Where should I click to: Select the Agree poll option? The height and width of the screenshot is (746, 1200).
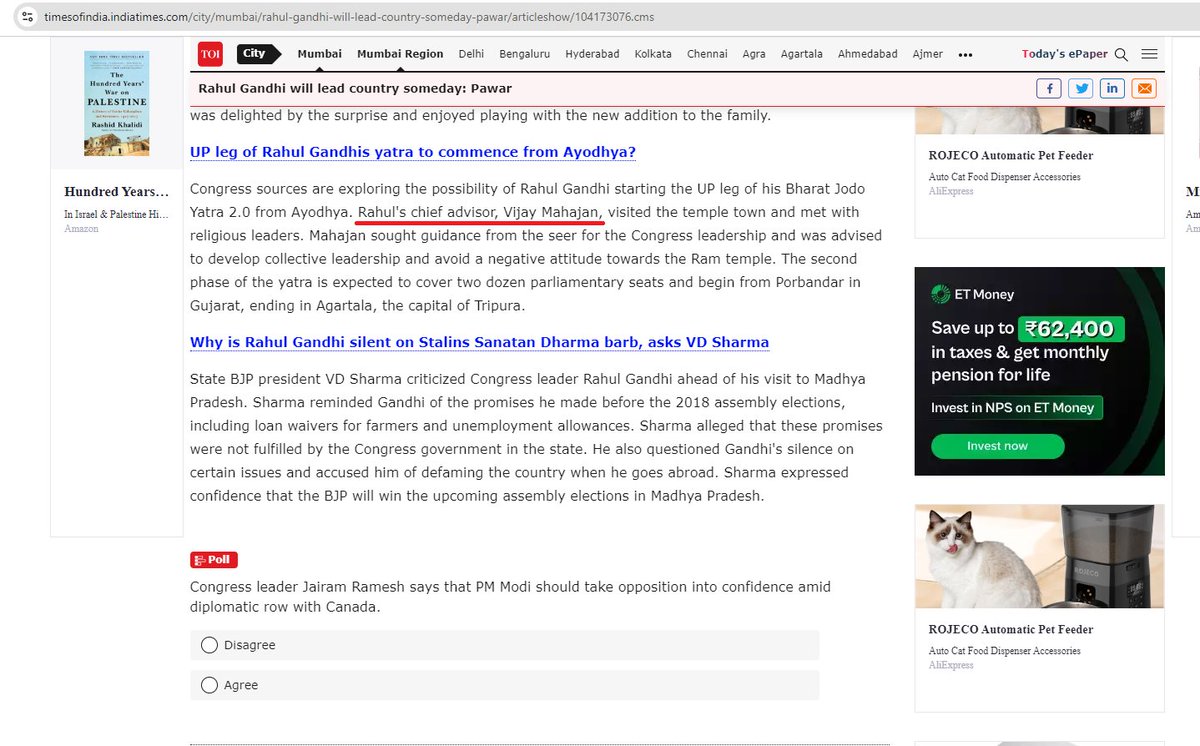point(504,685)
